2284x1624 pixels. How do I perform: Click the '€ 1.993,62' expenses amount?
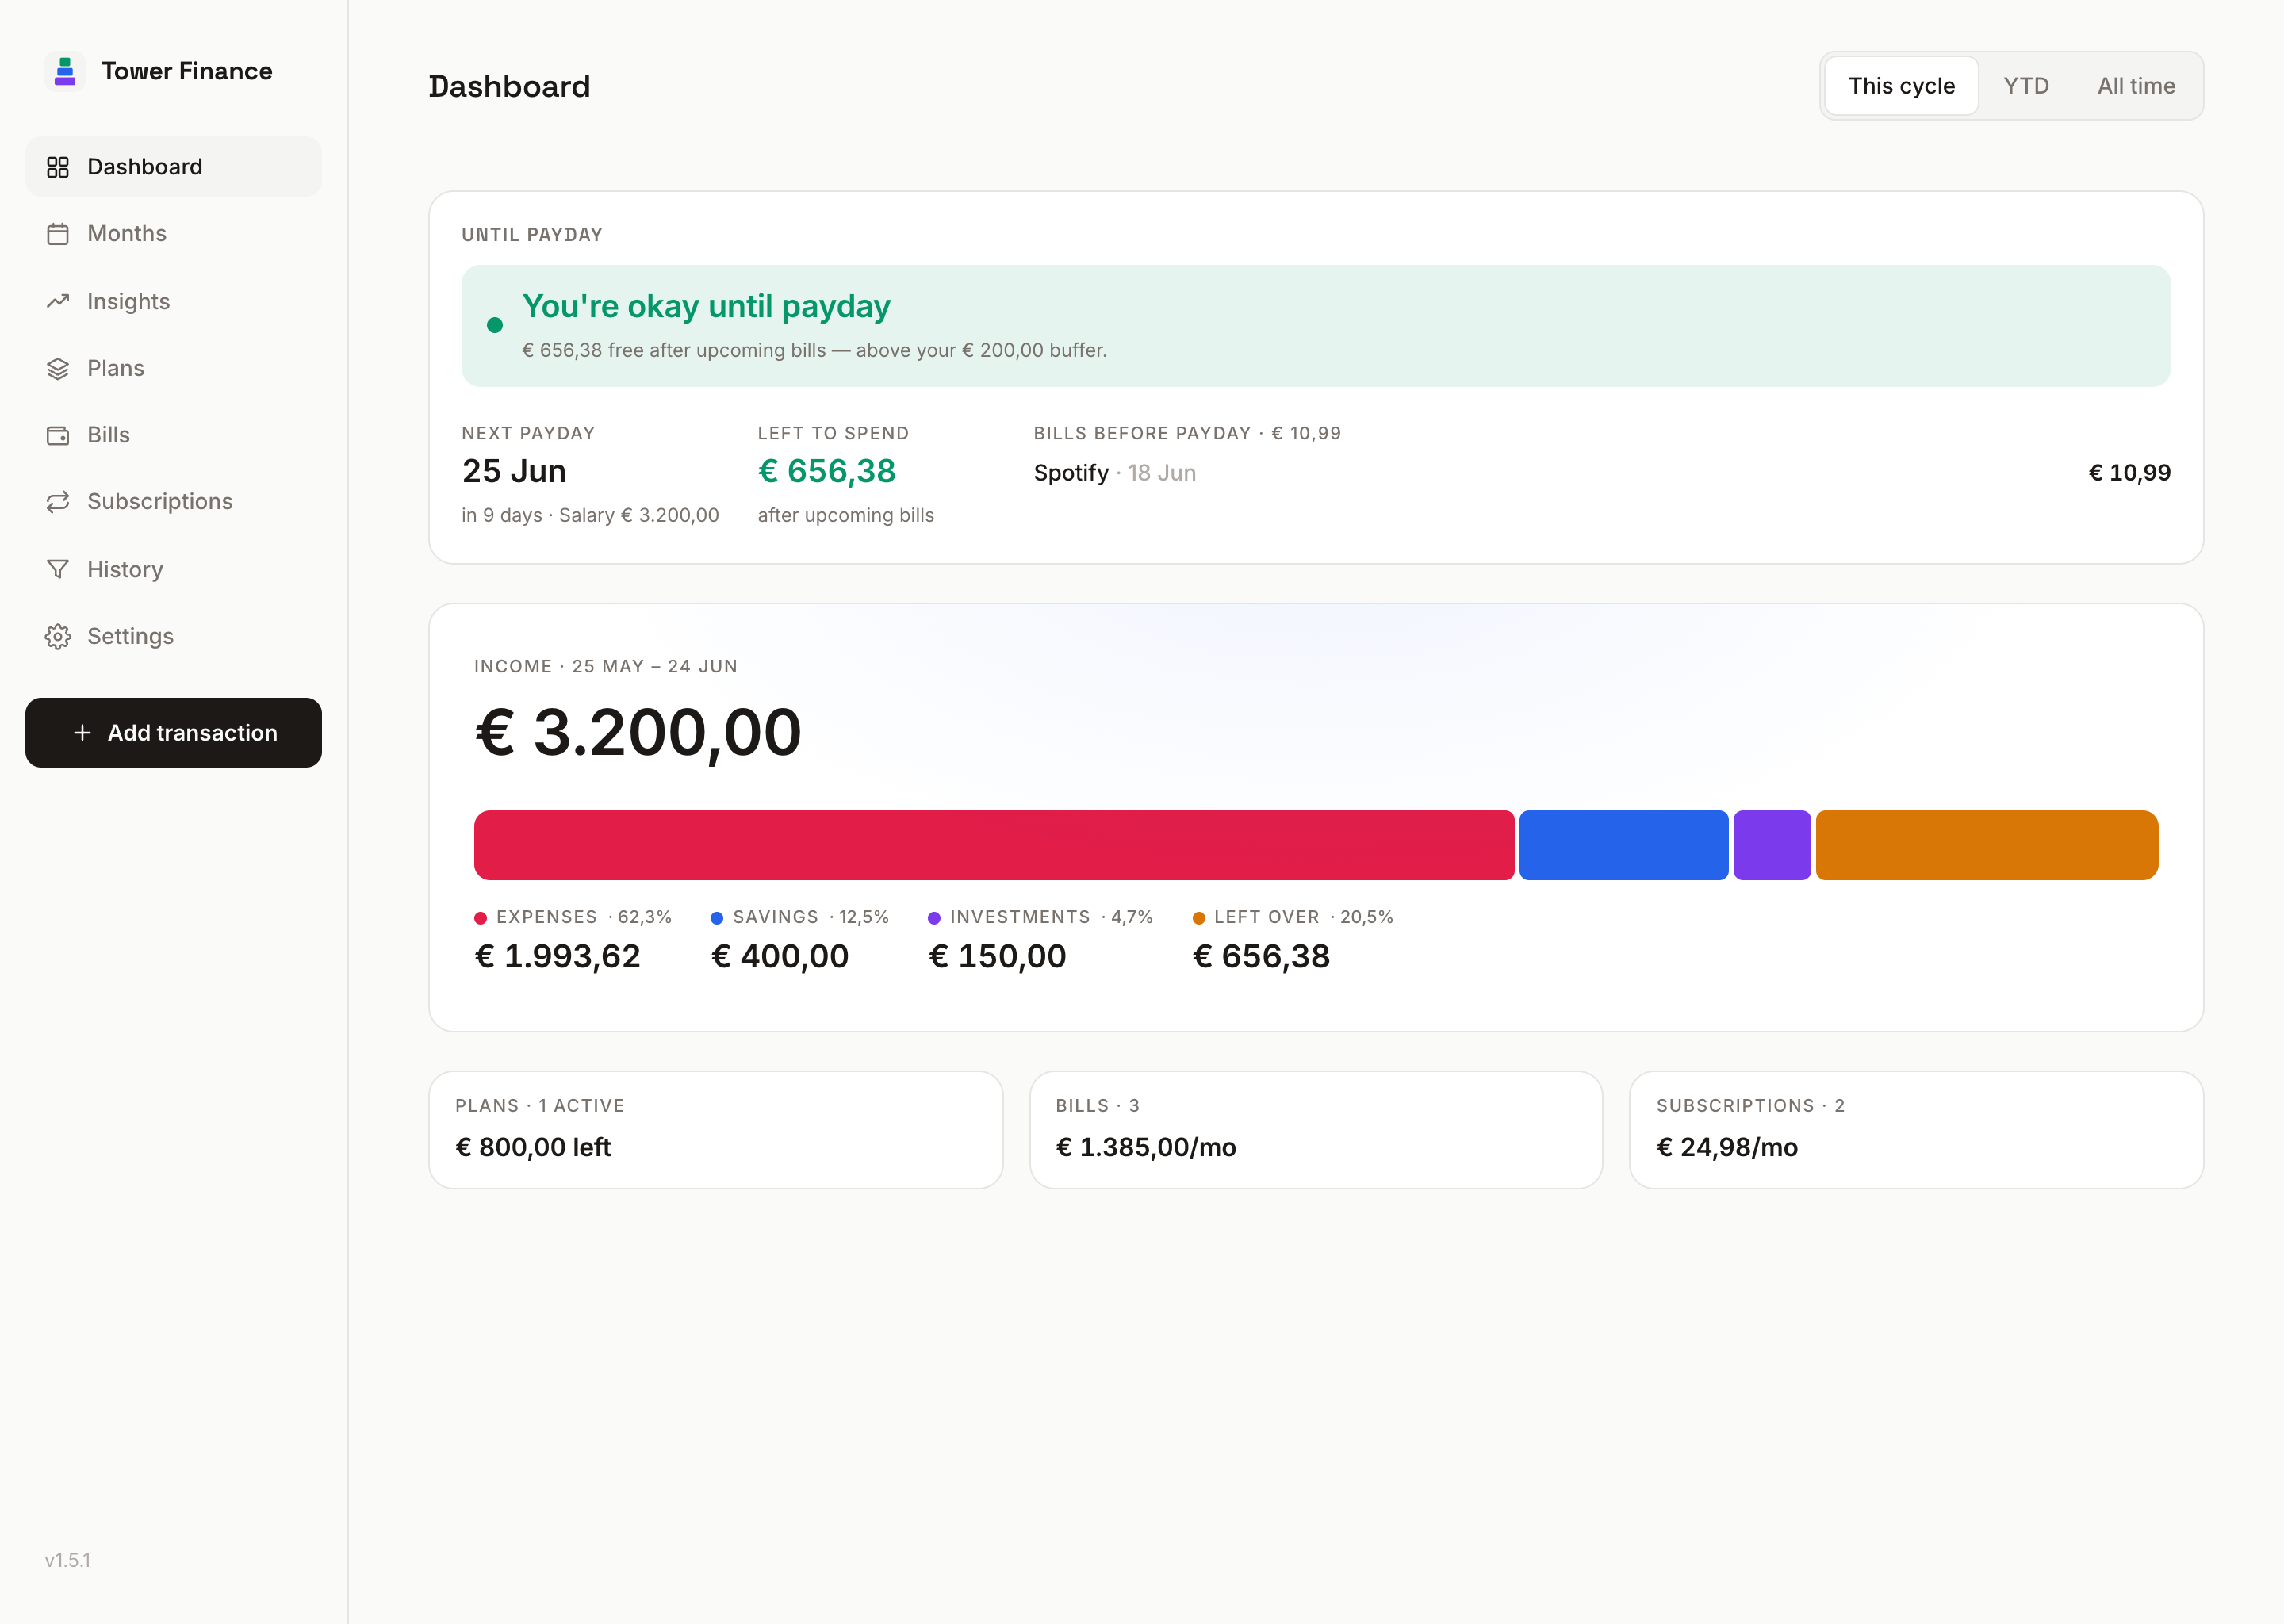click(x=557, y=956)
